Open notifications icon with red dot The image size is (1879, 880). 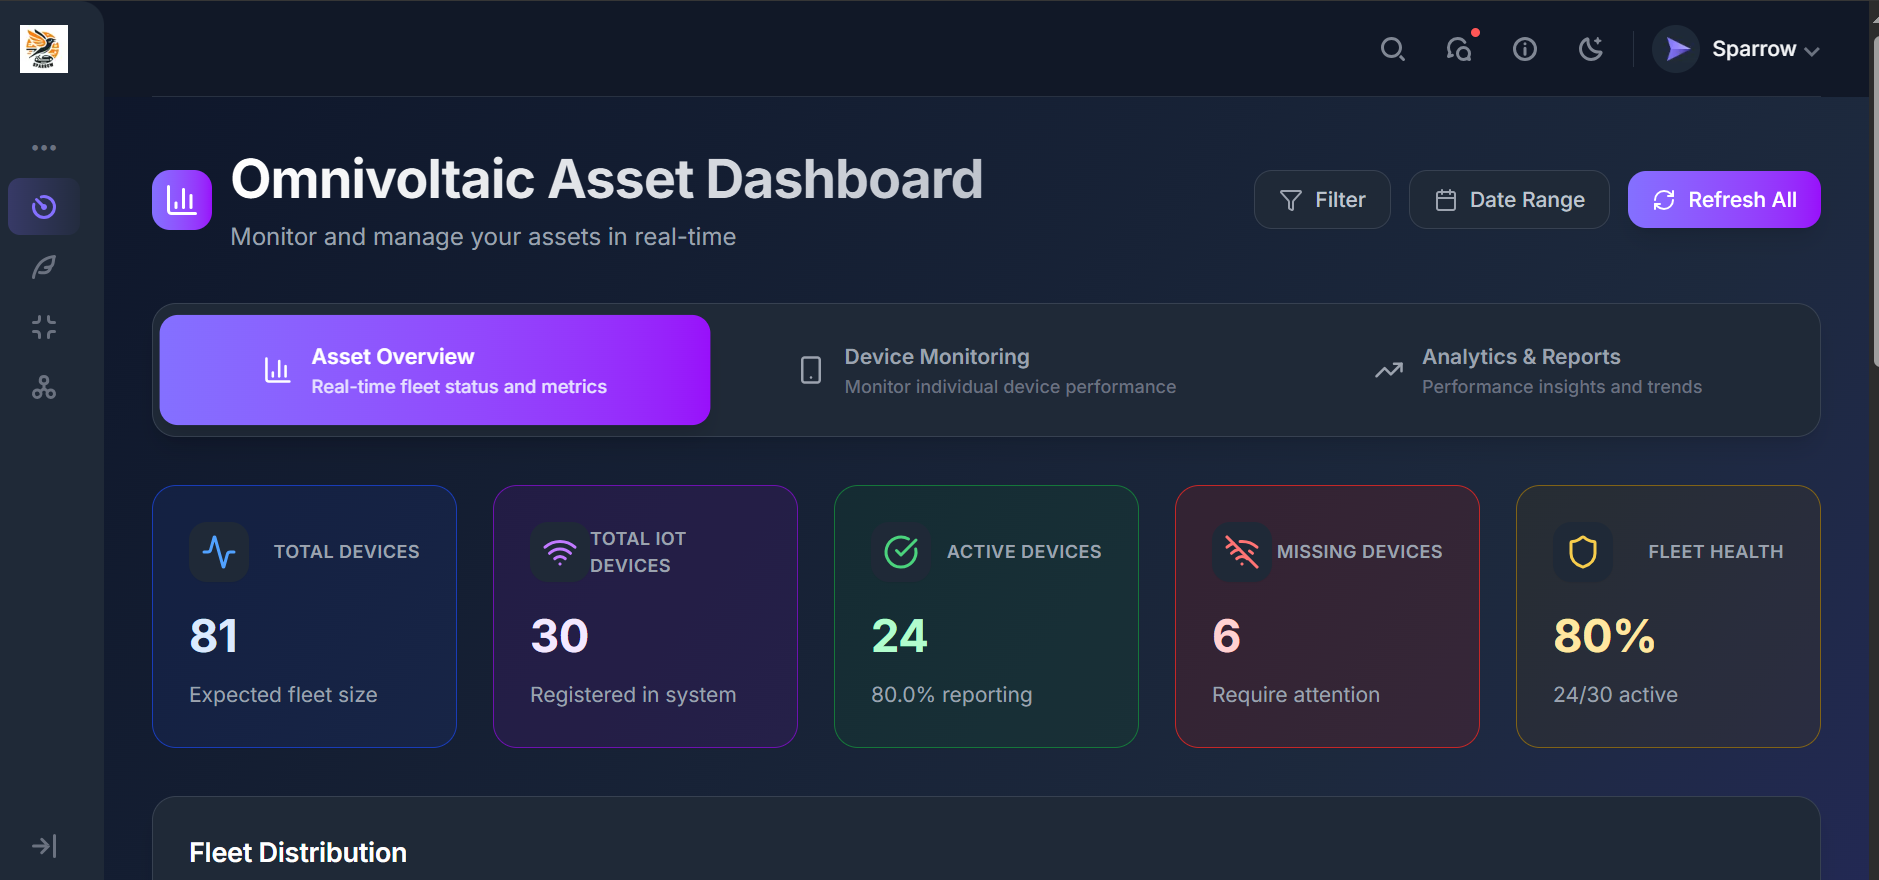tap(1460, 48)
